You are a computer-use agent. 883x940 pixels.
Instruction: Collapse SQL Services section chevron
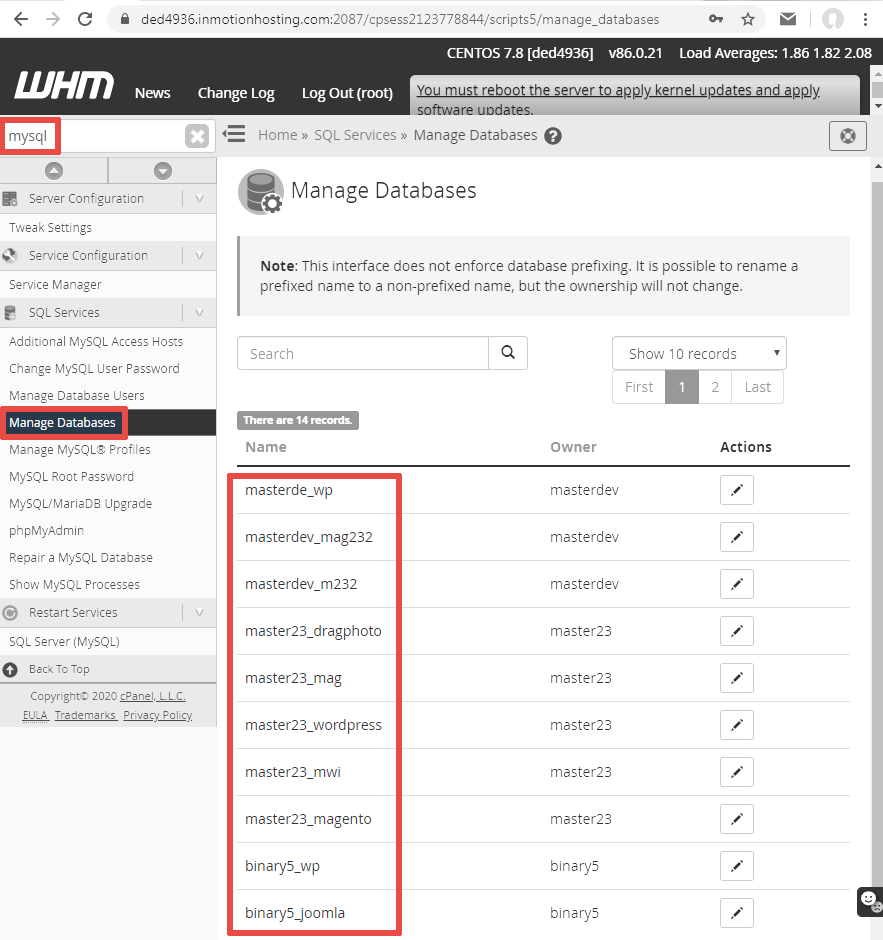tap(200, 312)
